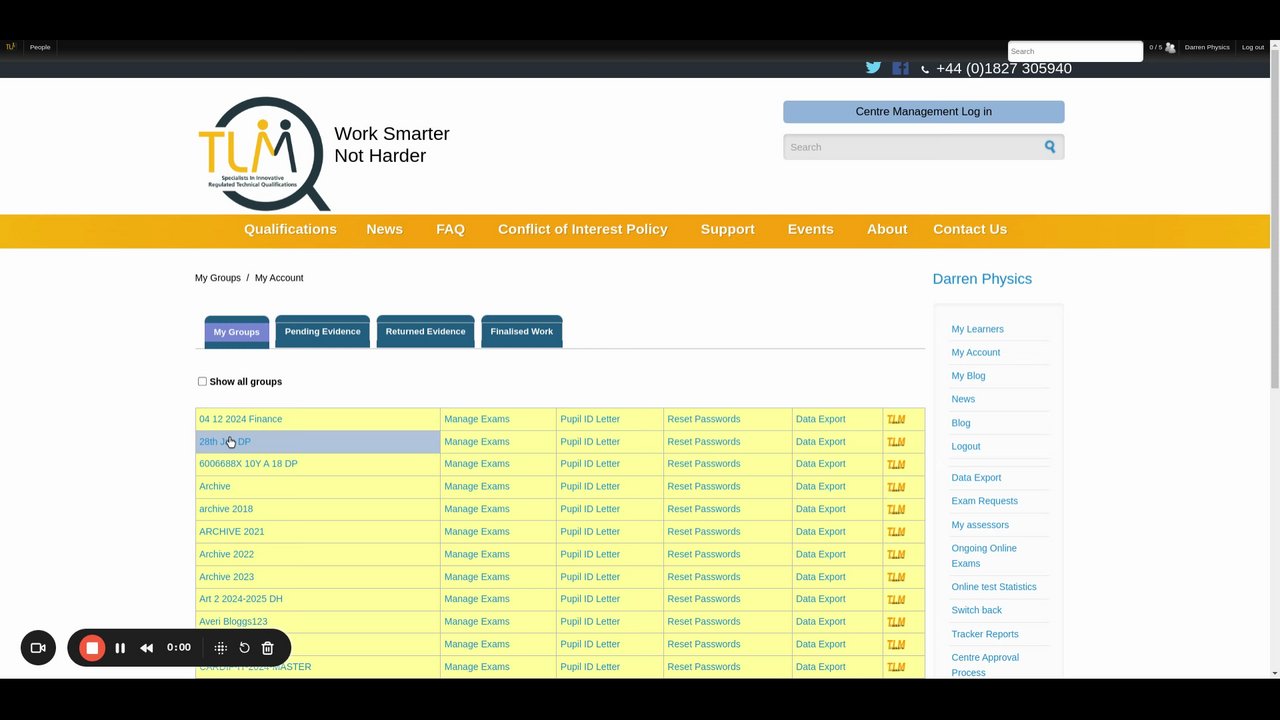The height and width of the screenshot is (720, 1280).
Task: Open the 04 12 2024 Finance group
Action: 241,419
